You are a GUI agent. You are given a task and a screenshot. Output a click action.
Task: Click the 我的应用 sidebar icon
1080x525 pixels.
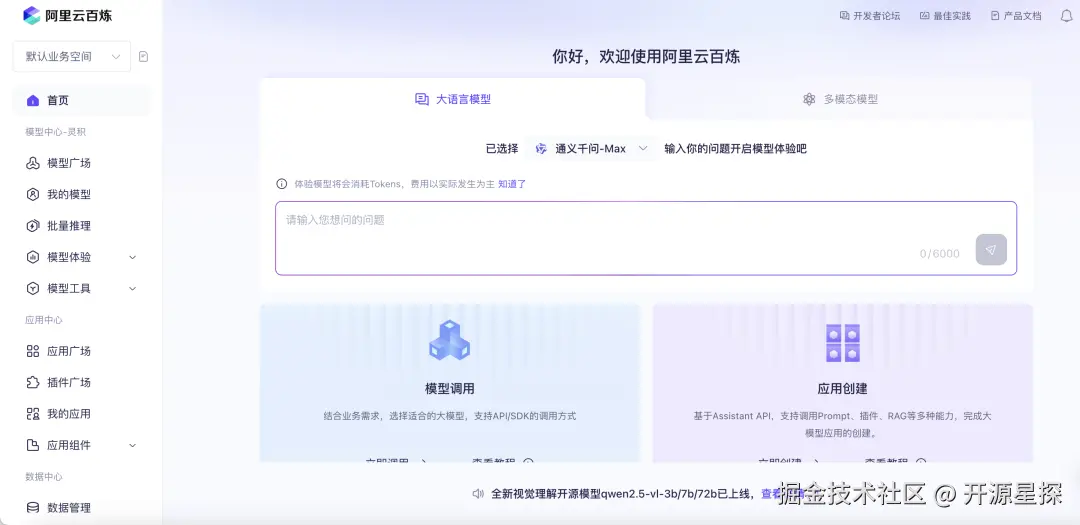[x=32, y=414]
